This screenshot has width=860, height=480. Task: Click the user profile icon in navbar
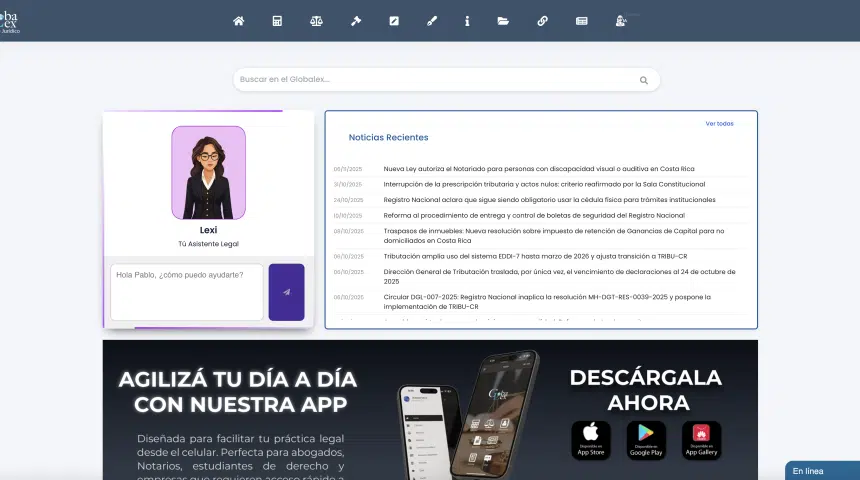point(621,21)
